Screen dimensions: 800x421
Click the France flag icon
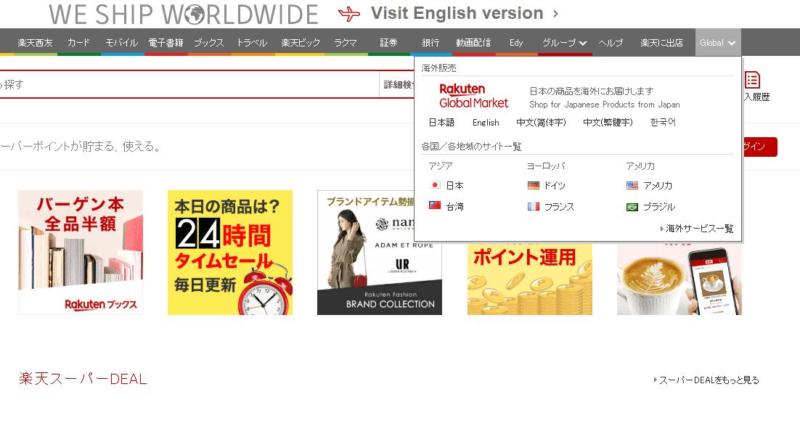pos(534,206)
